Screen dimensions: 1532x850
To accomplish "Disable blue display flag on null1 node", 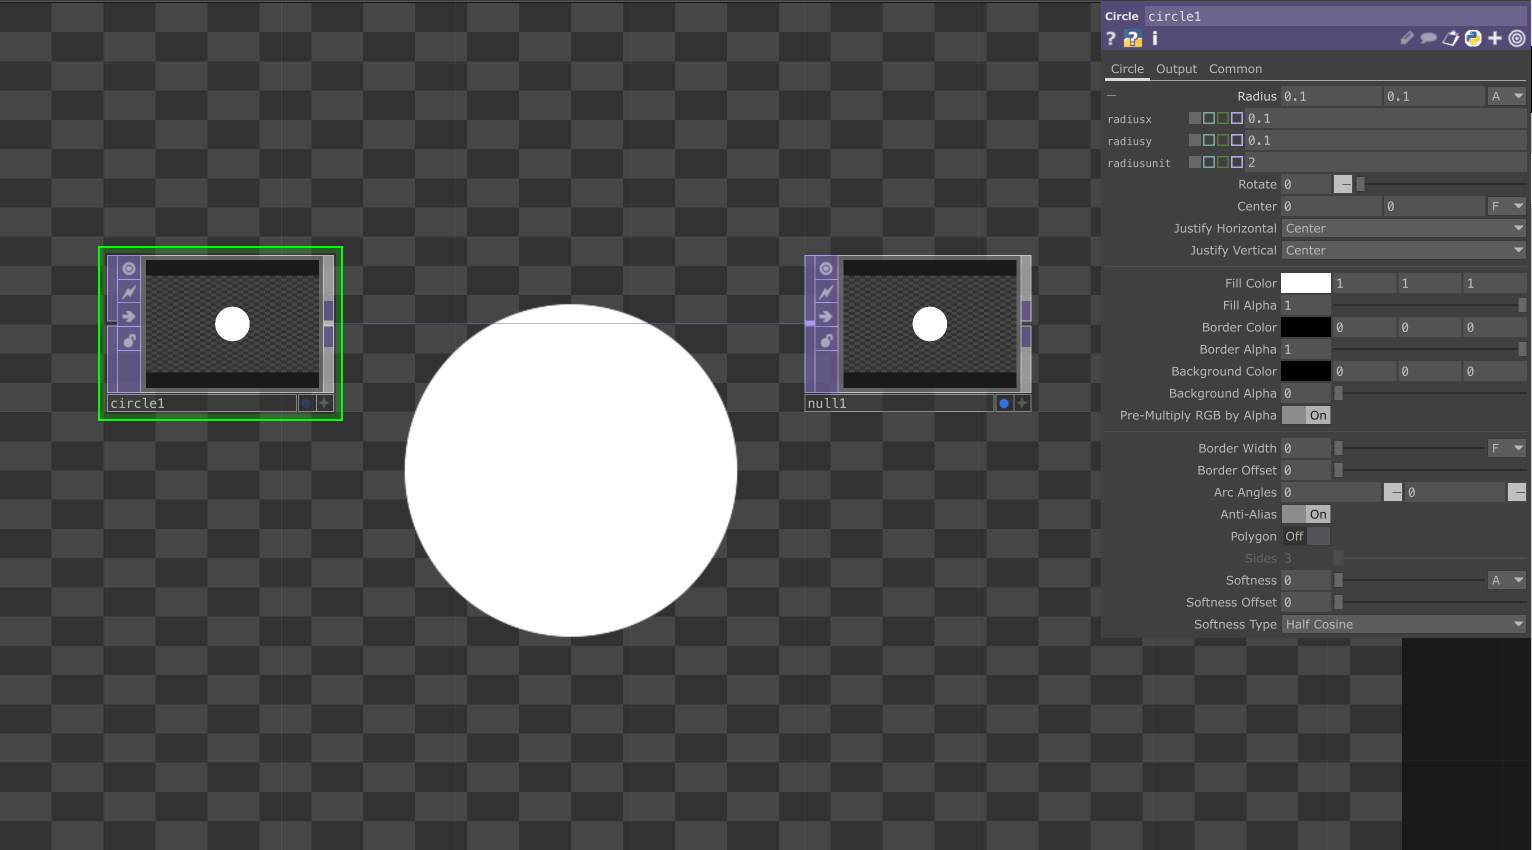I will [x=1004, y=403].
